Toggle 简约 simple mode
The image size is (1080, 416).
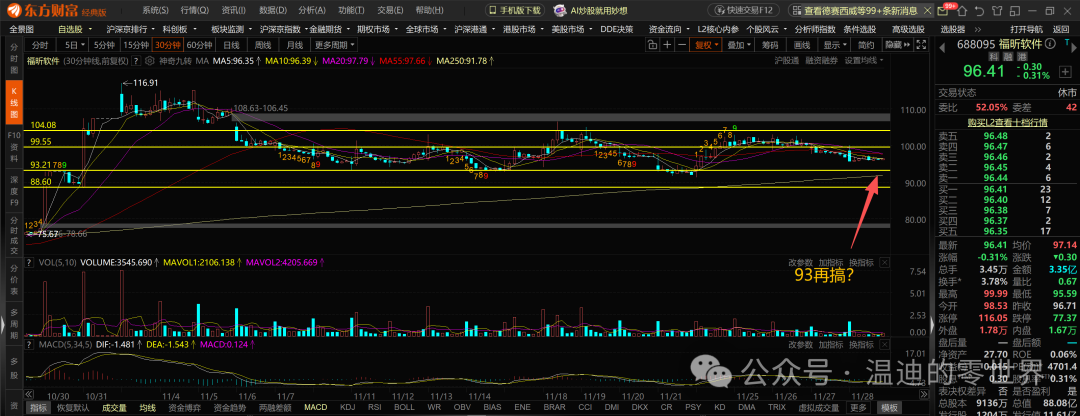pyautogui.click(x=866, y=45)
